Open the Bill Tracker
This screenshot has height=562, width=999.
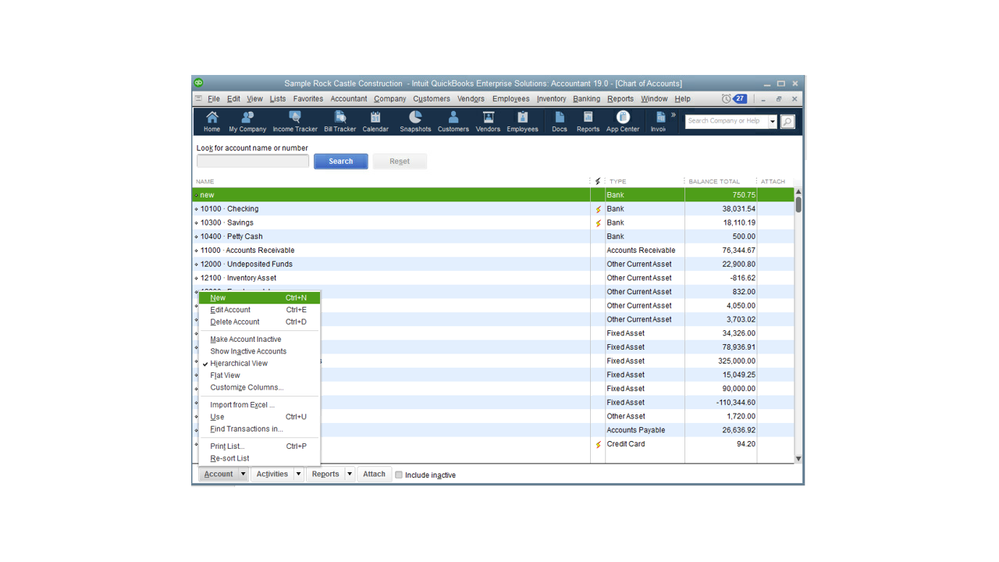tap(340, 121)
